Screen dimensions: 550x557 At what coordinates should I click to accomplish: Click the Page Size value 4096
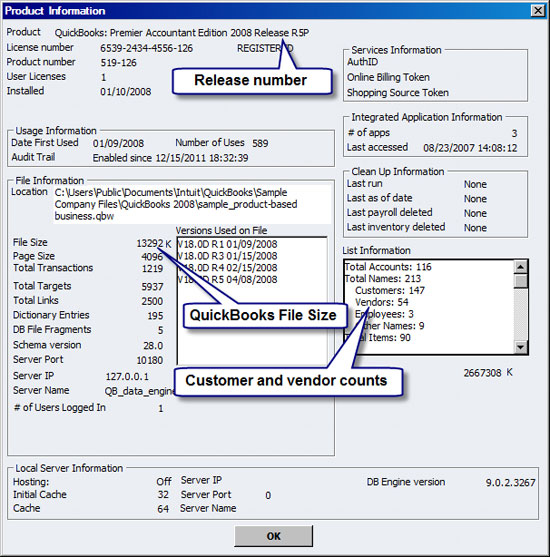pyautogui.click(x=152, y=256)
